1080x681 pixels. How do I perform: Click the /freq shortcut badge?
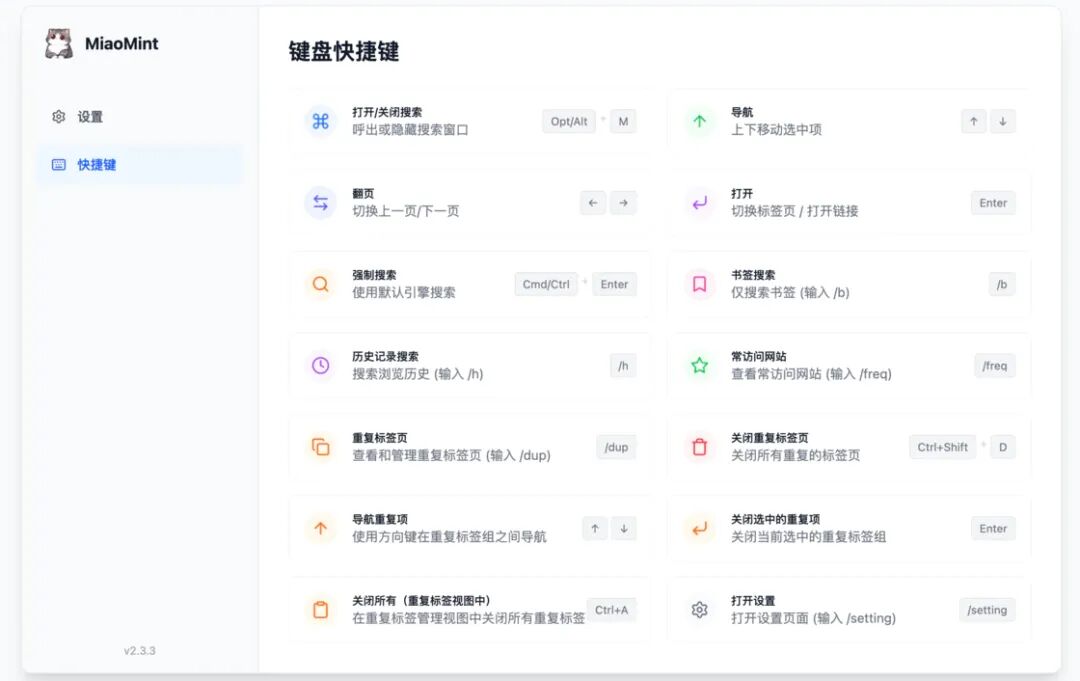click(995, 366)
